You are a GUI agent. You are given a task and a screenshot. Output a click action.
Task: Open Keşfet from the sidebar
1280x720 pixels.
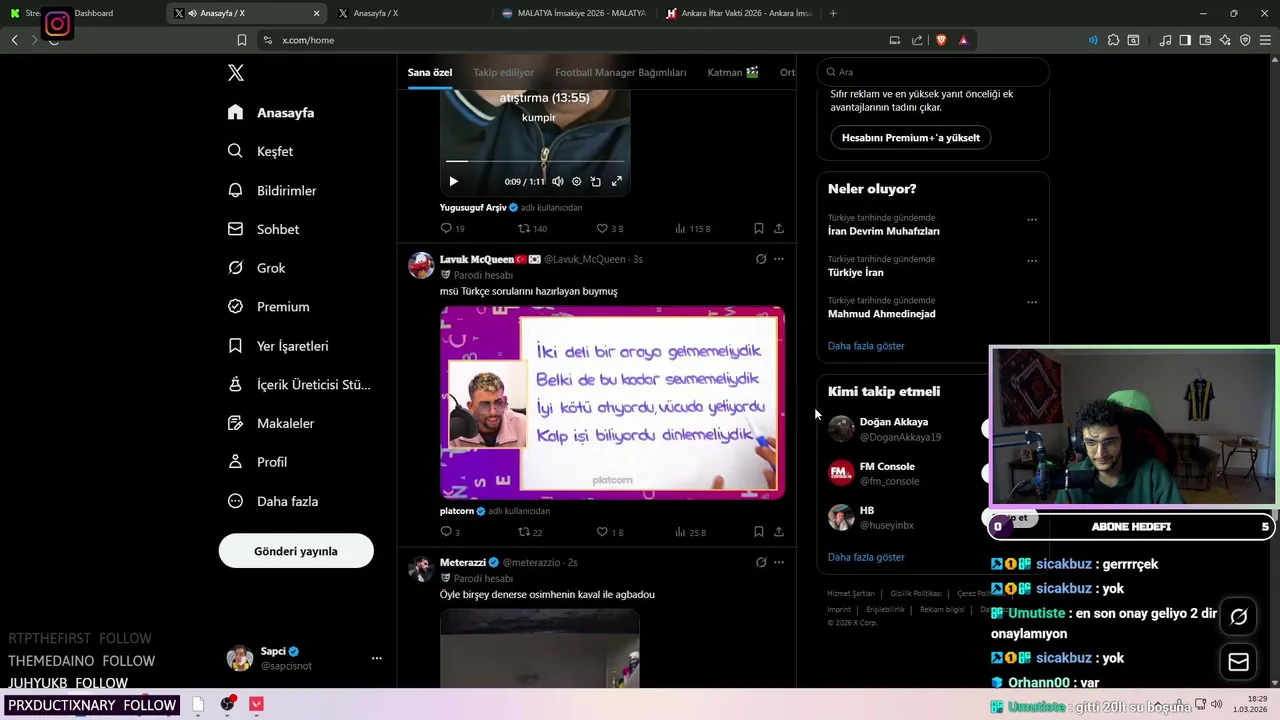260,151
